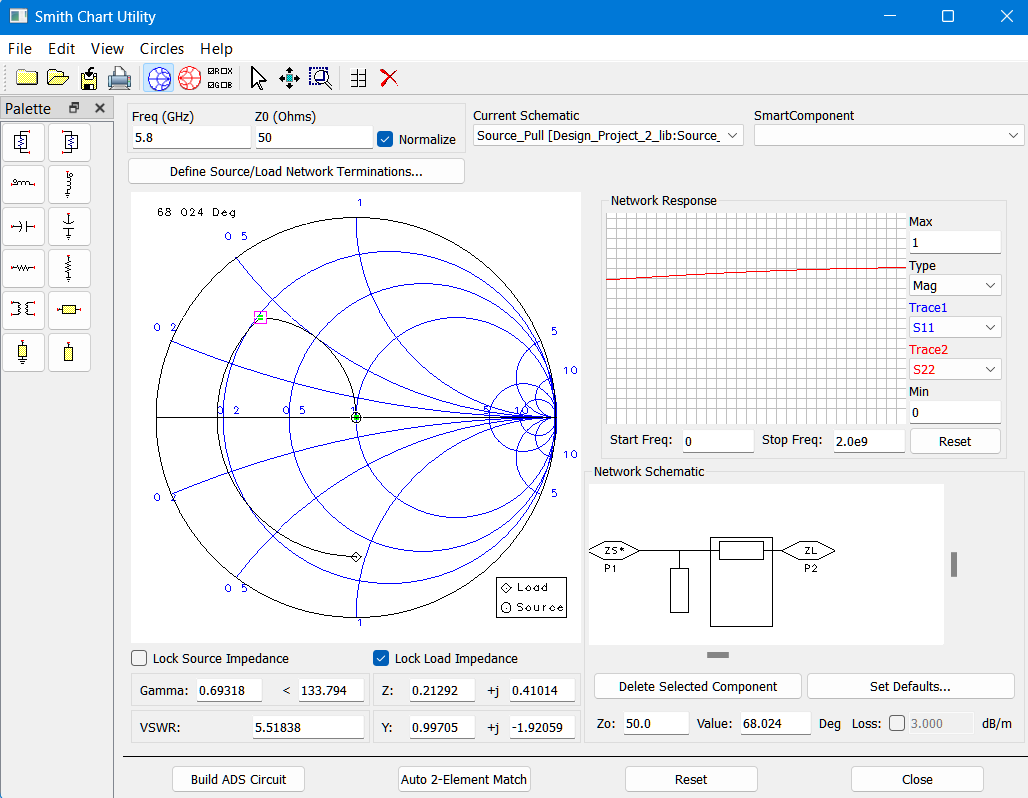Open the View menu
This screenshot has height=798, width=1028.
pos(107,48)
